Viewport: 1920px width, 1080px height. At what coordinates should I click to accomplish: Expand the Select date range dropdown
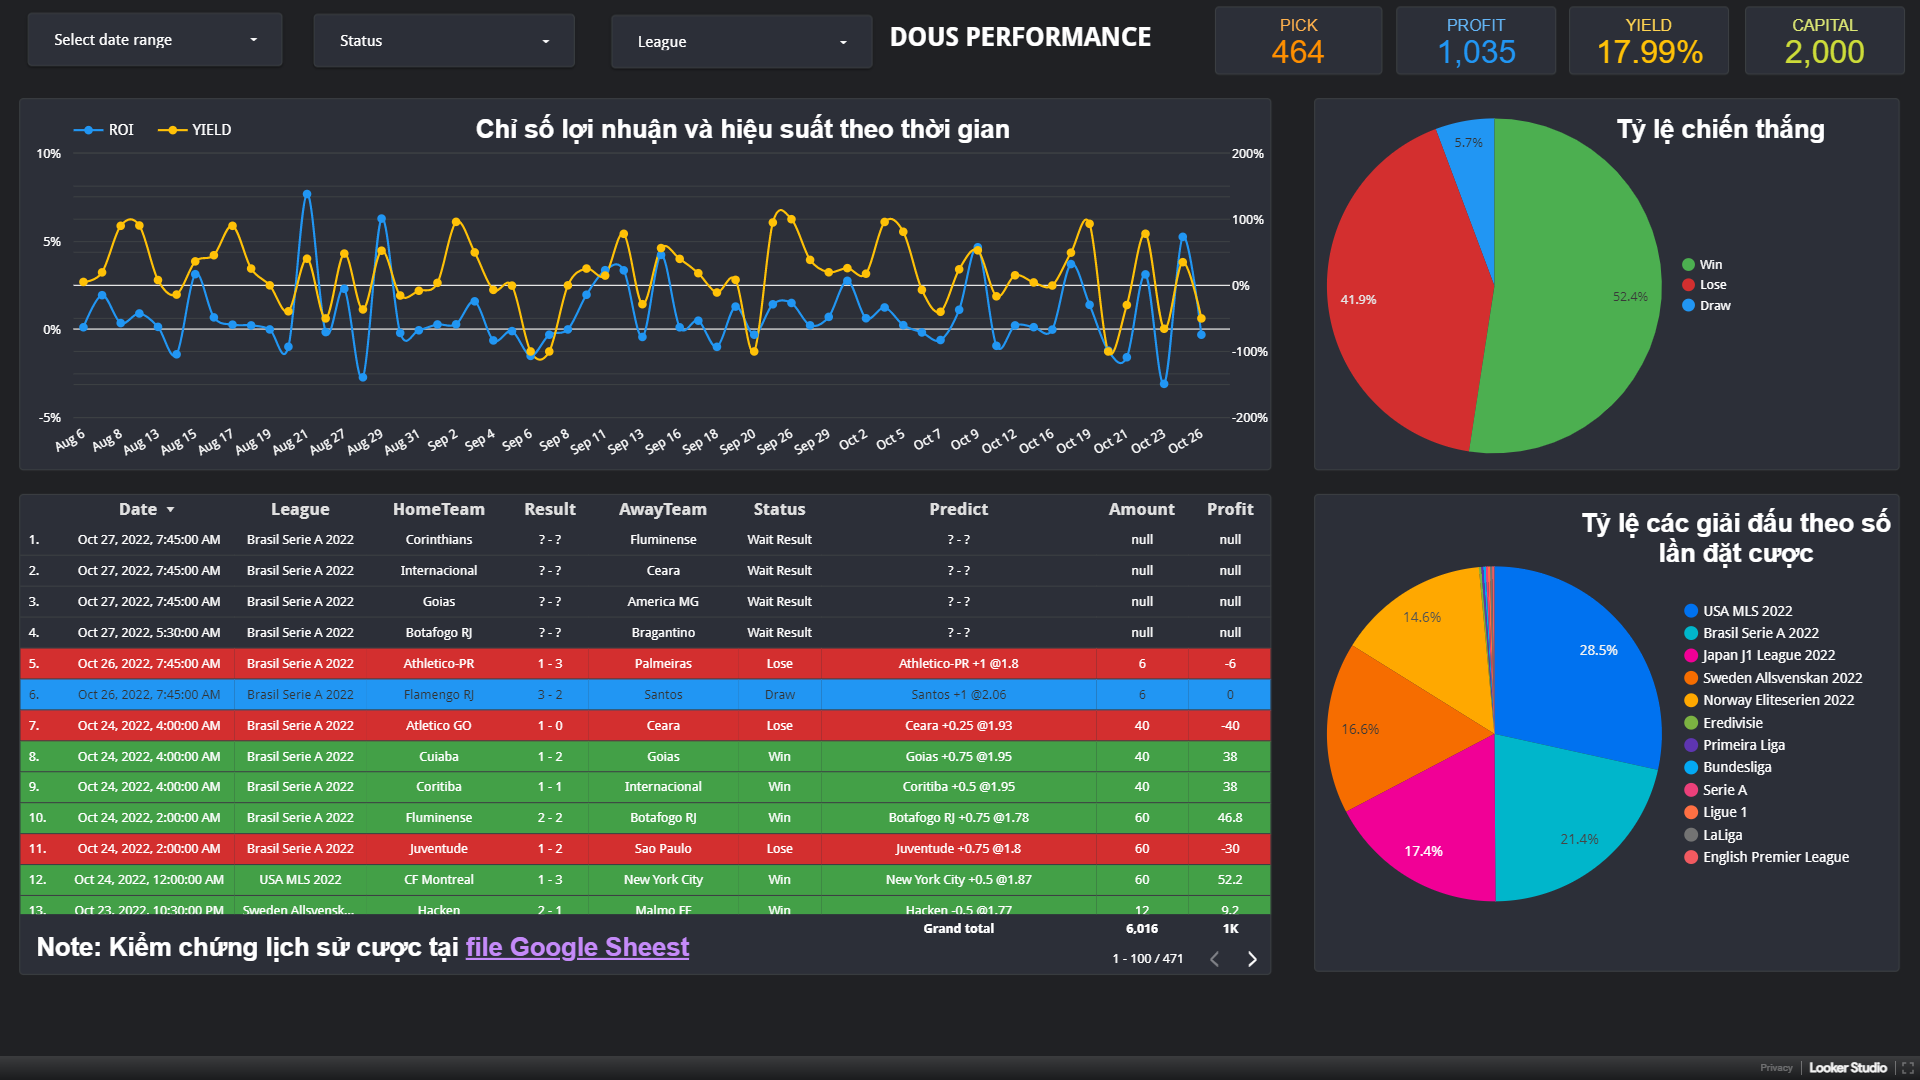155,40
